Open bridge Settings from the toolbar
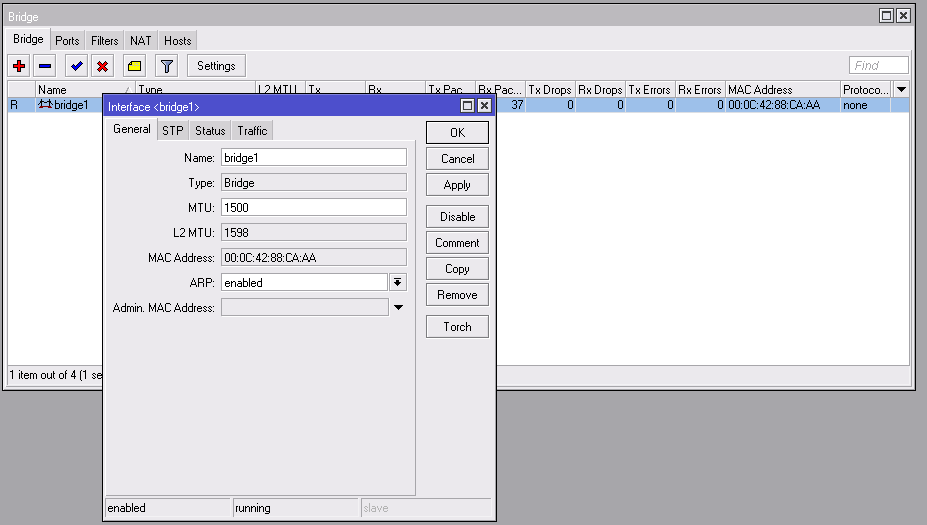The height and width of the screenshot is (525, 927). coord(216,66)
